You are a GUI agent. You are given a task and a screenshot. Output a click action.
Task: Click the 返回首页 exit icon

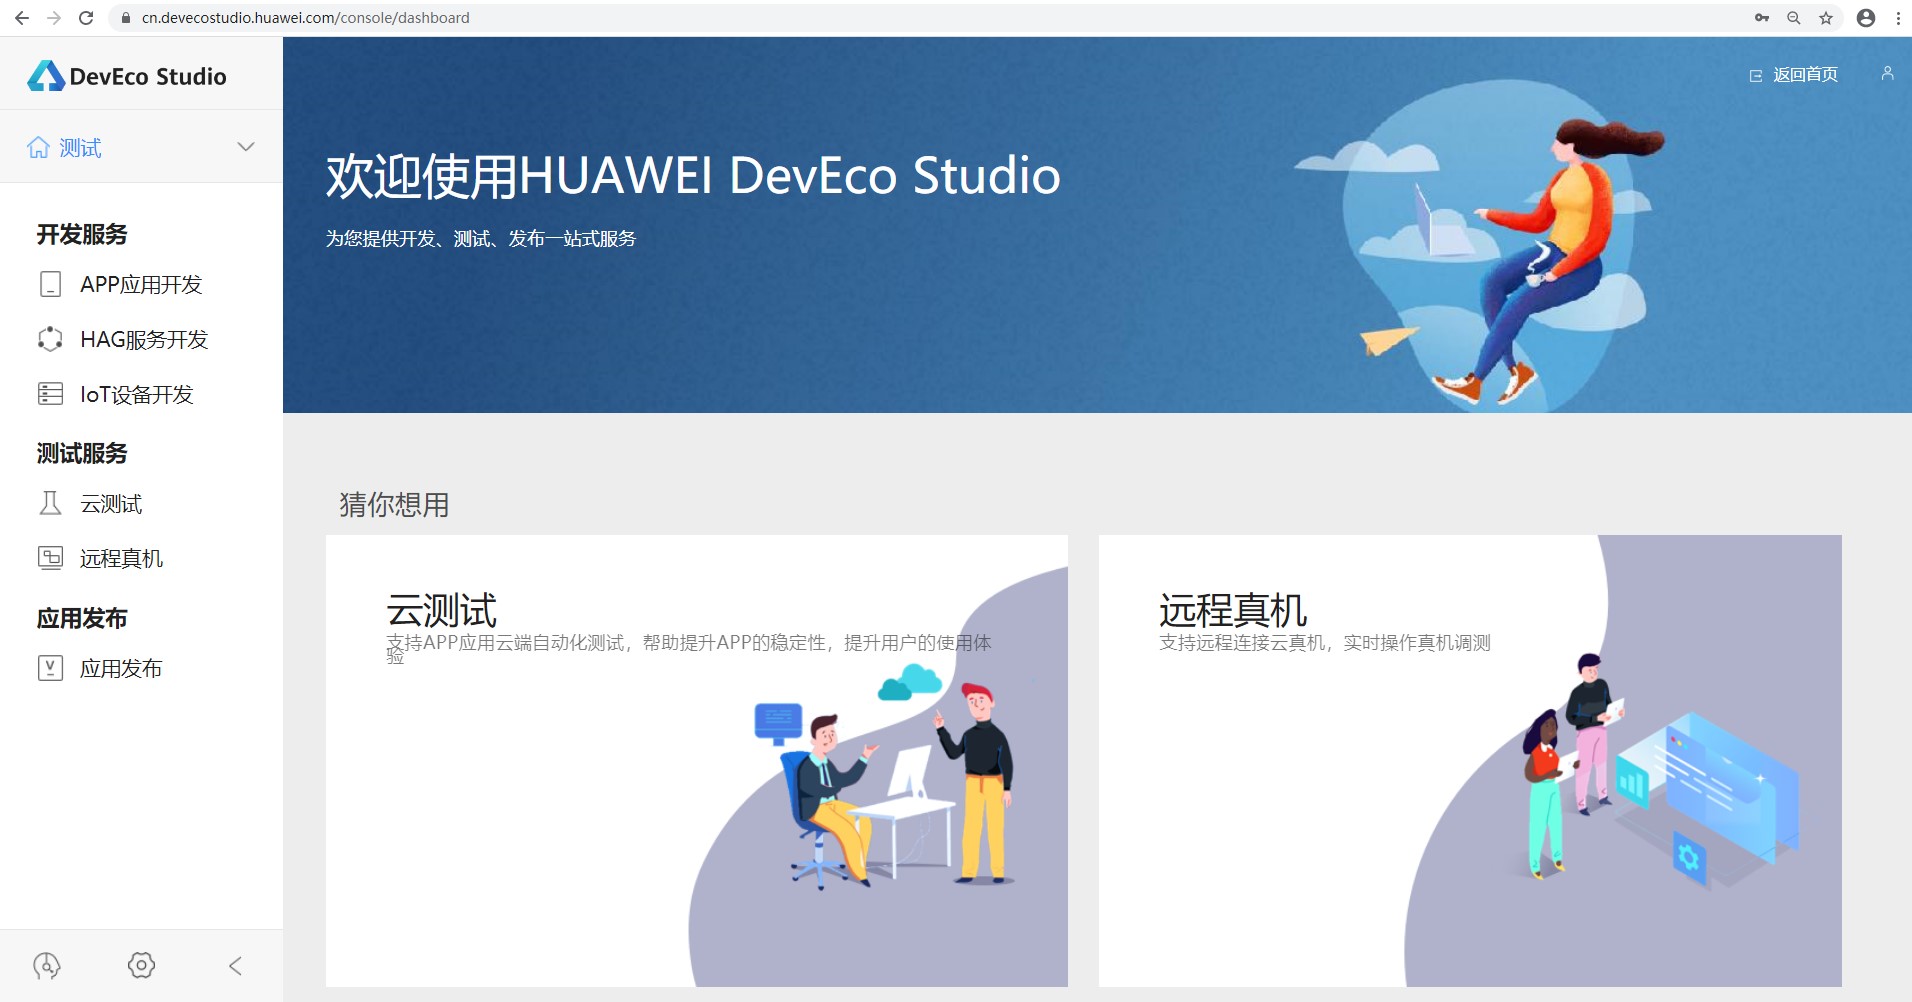tap(1755, 76)
